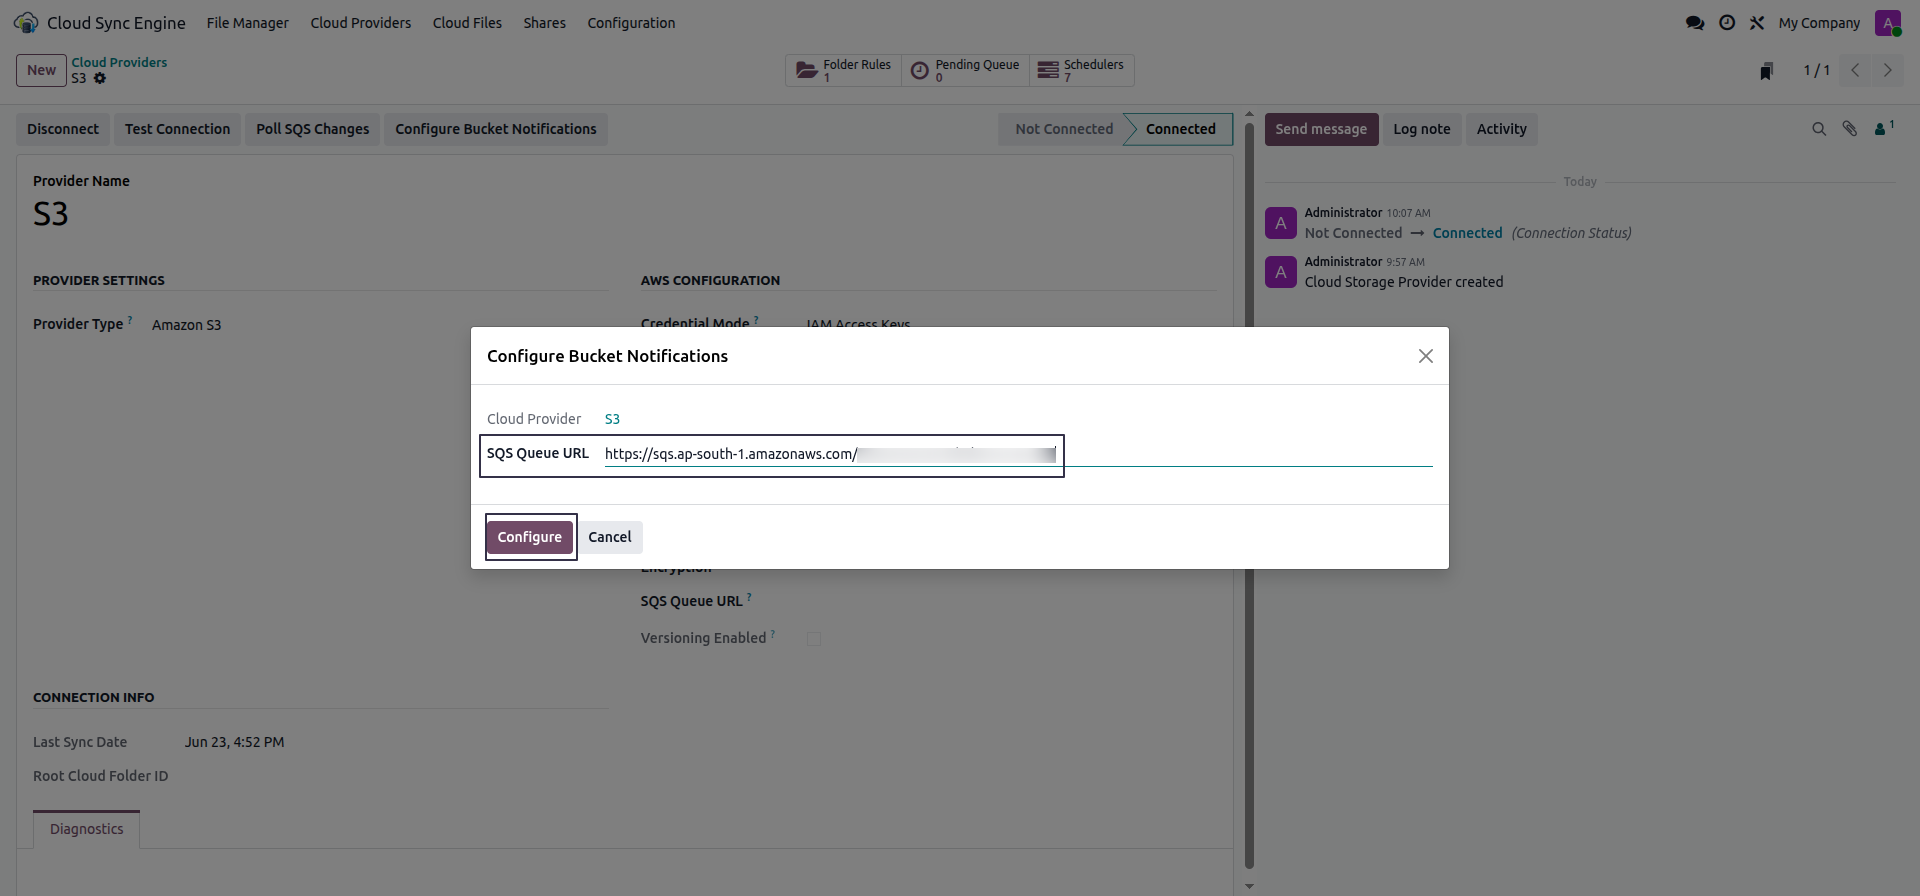Image resolution: width=1920 pixels, height=896 pixels.
Task: Switch company via My Company
Action: tap(1819, 22)
